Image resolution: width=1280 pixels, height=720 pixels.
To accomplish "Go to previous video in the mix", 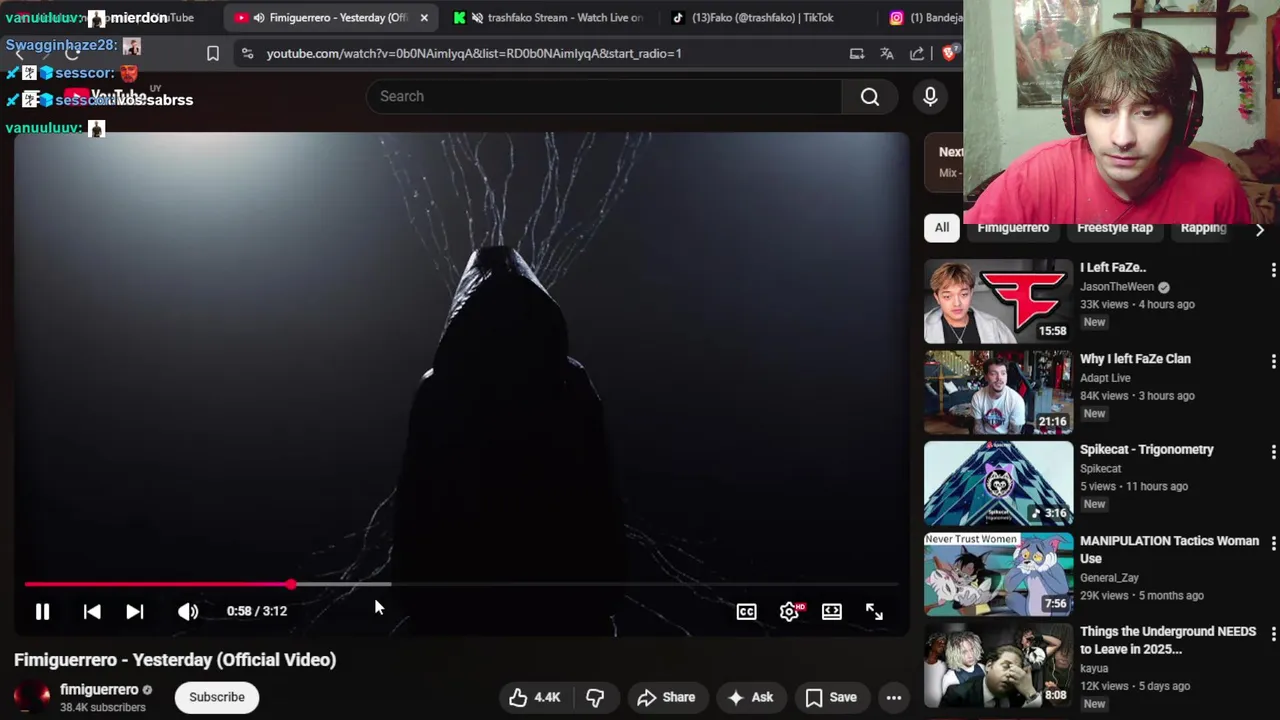I will click(91, 611).
